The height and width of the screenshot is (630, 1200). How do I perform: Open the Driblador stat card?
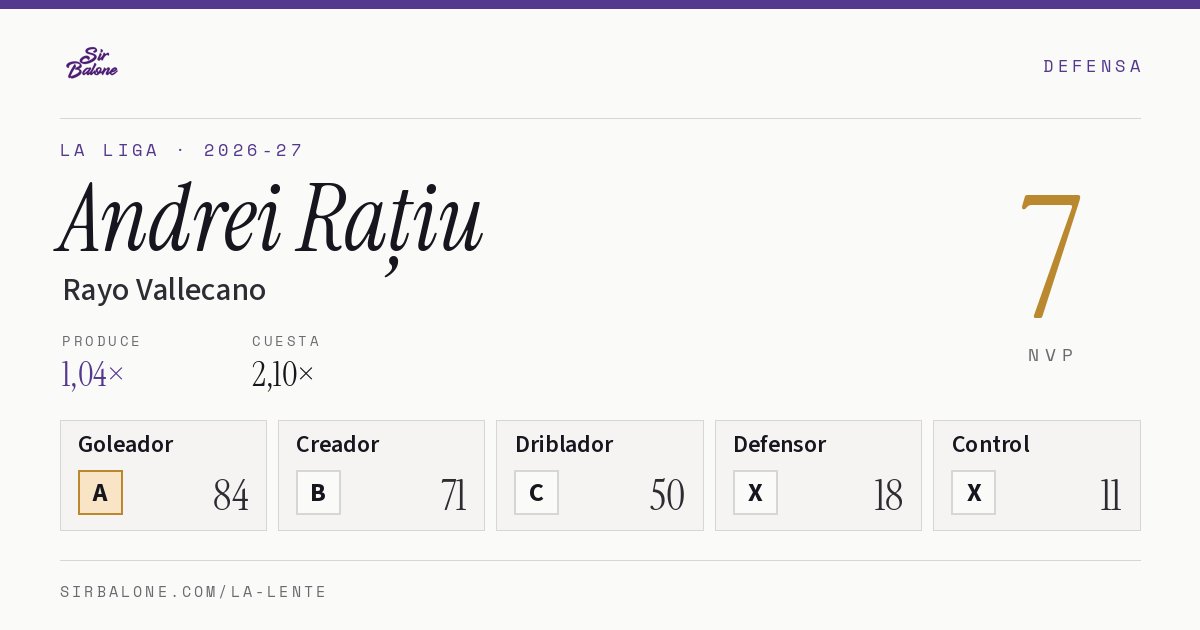(x=600, y=475)
